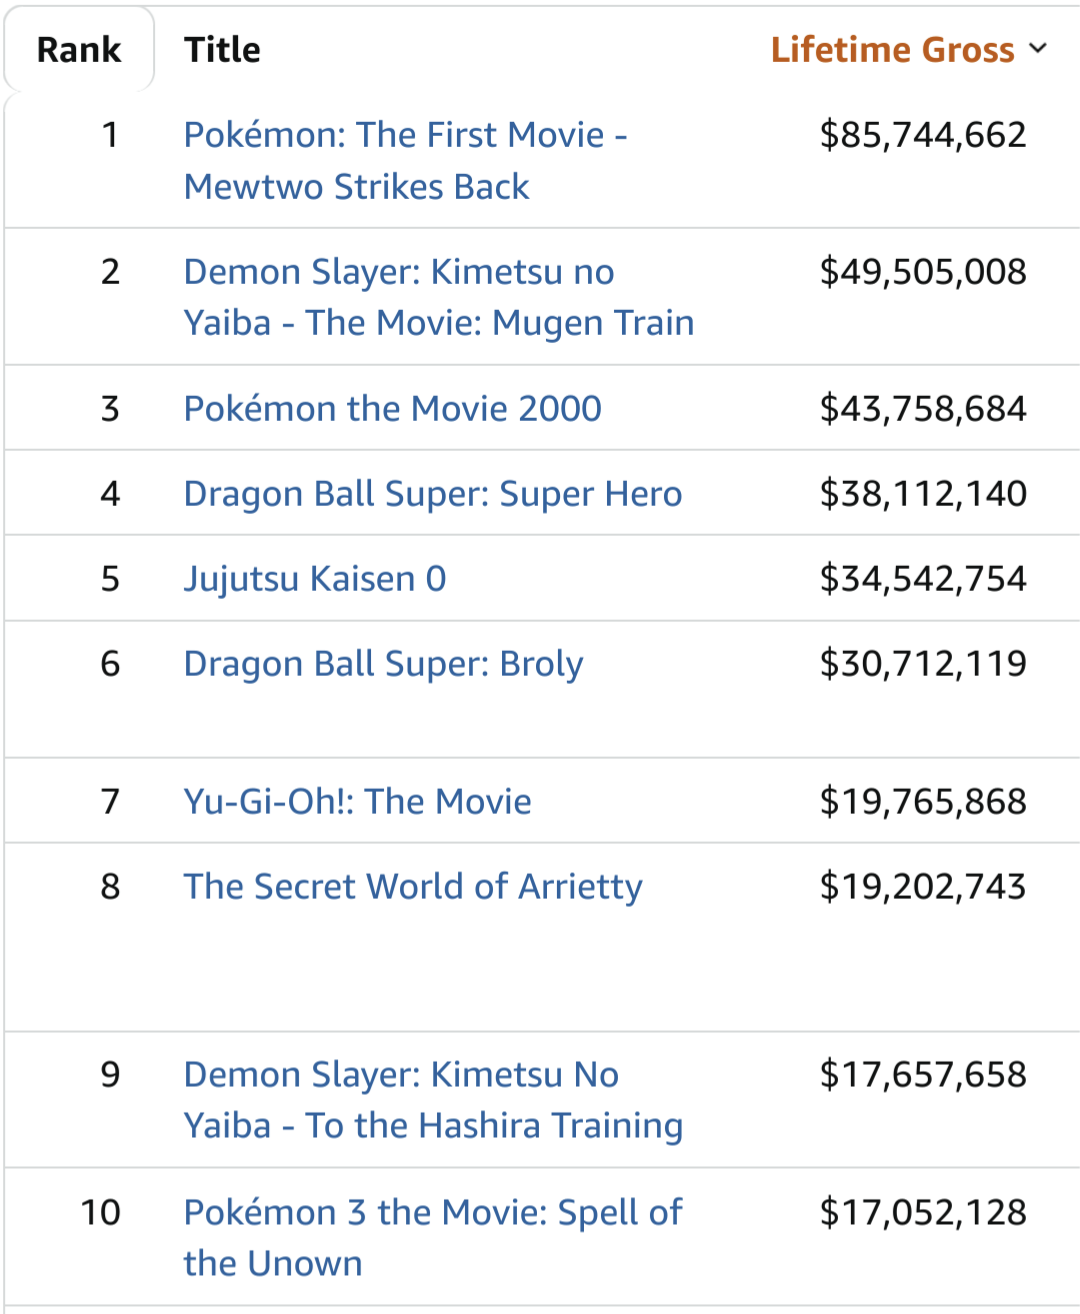Open Dragon Ball Super: Broly link
This screenshot has height=1314, width=1080.
click(x=384, y=664)
